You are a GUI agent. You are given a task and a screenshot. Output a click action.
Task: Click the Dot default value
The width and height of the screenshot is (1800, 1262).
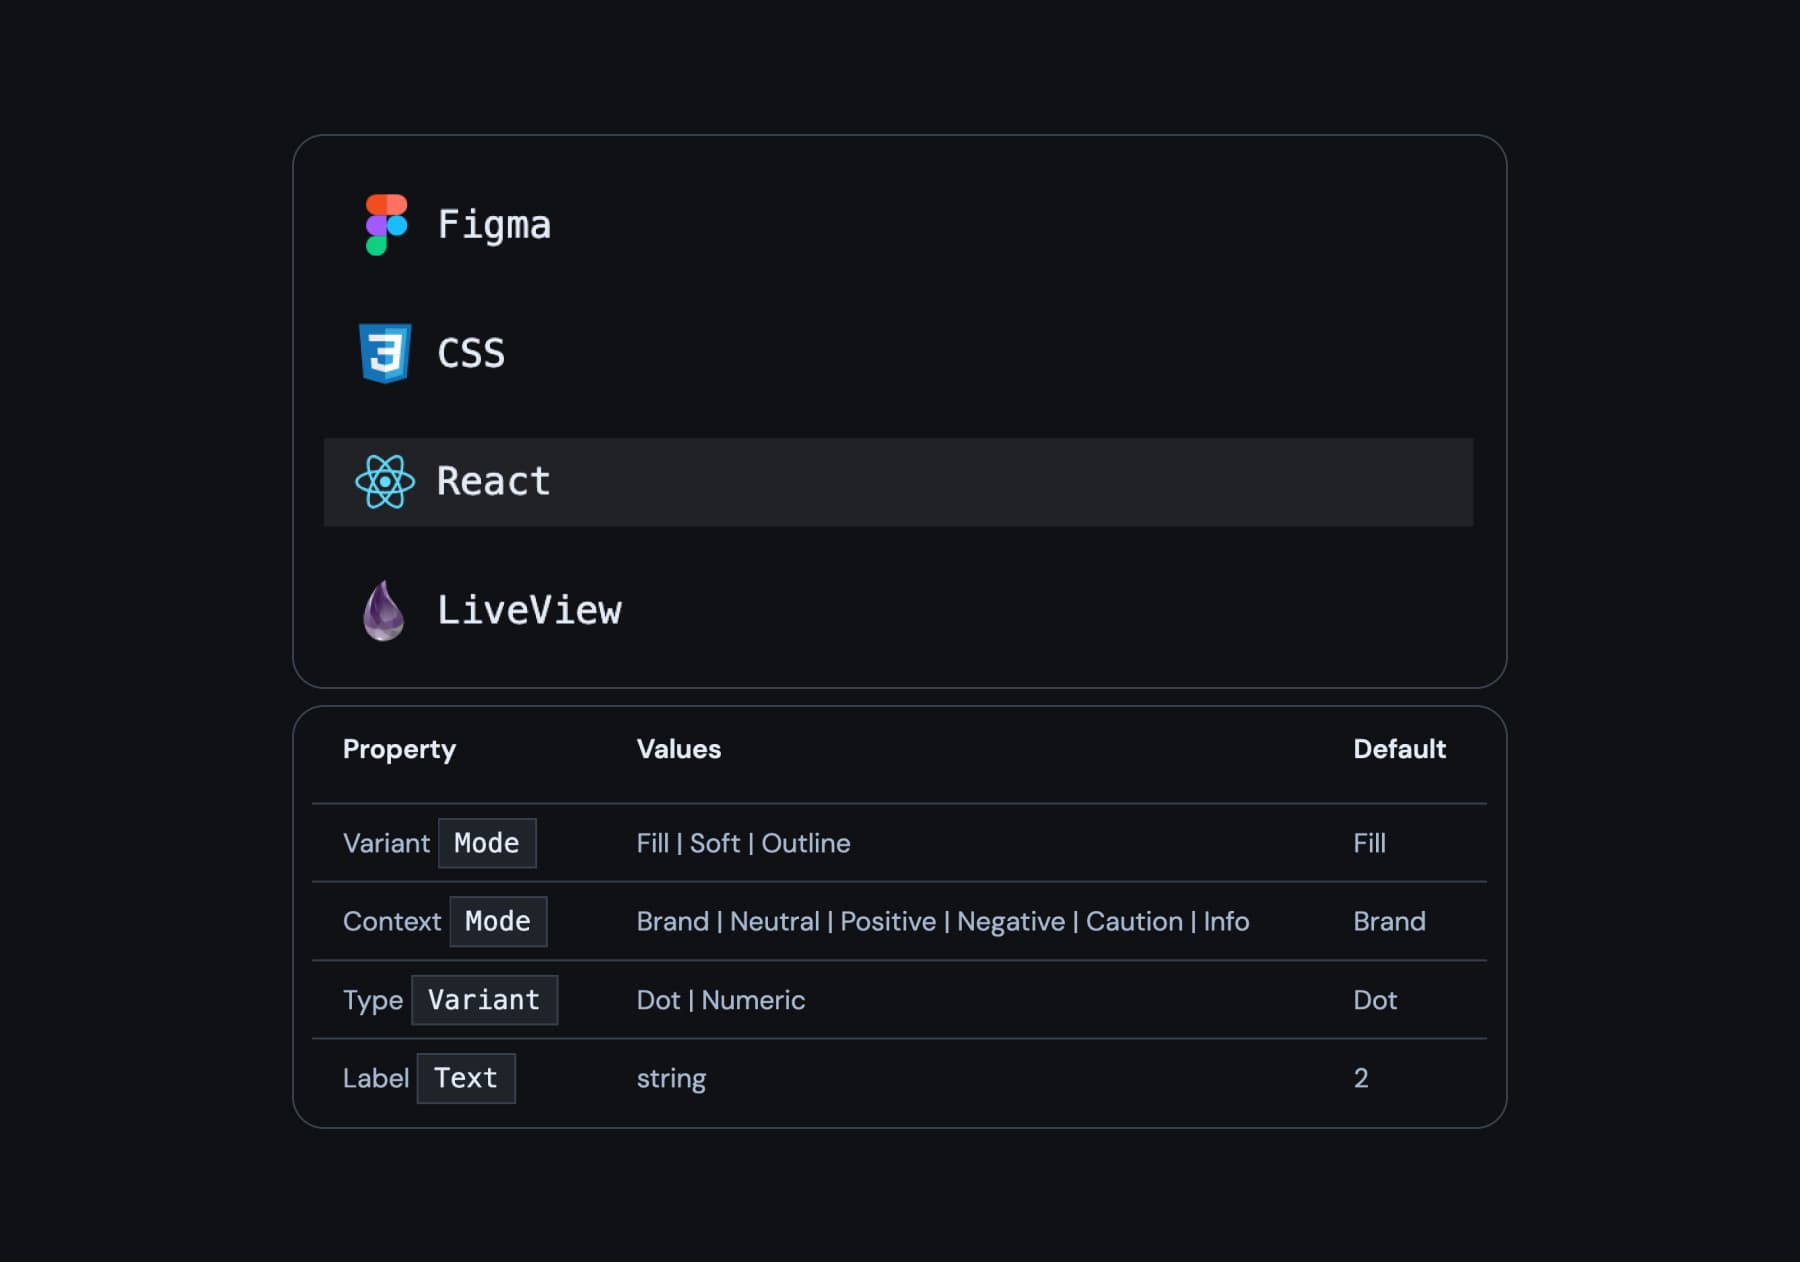pos(1376,999)
